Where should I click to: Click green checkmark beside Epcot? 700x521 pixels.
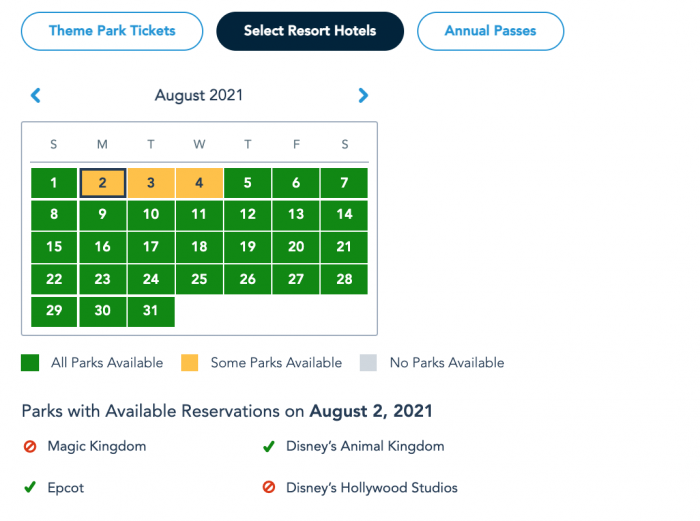[x=30, y=488]
